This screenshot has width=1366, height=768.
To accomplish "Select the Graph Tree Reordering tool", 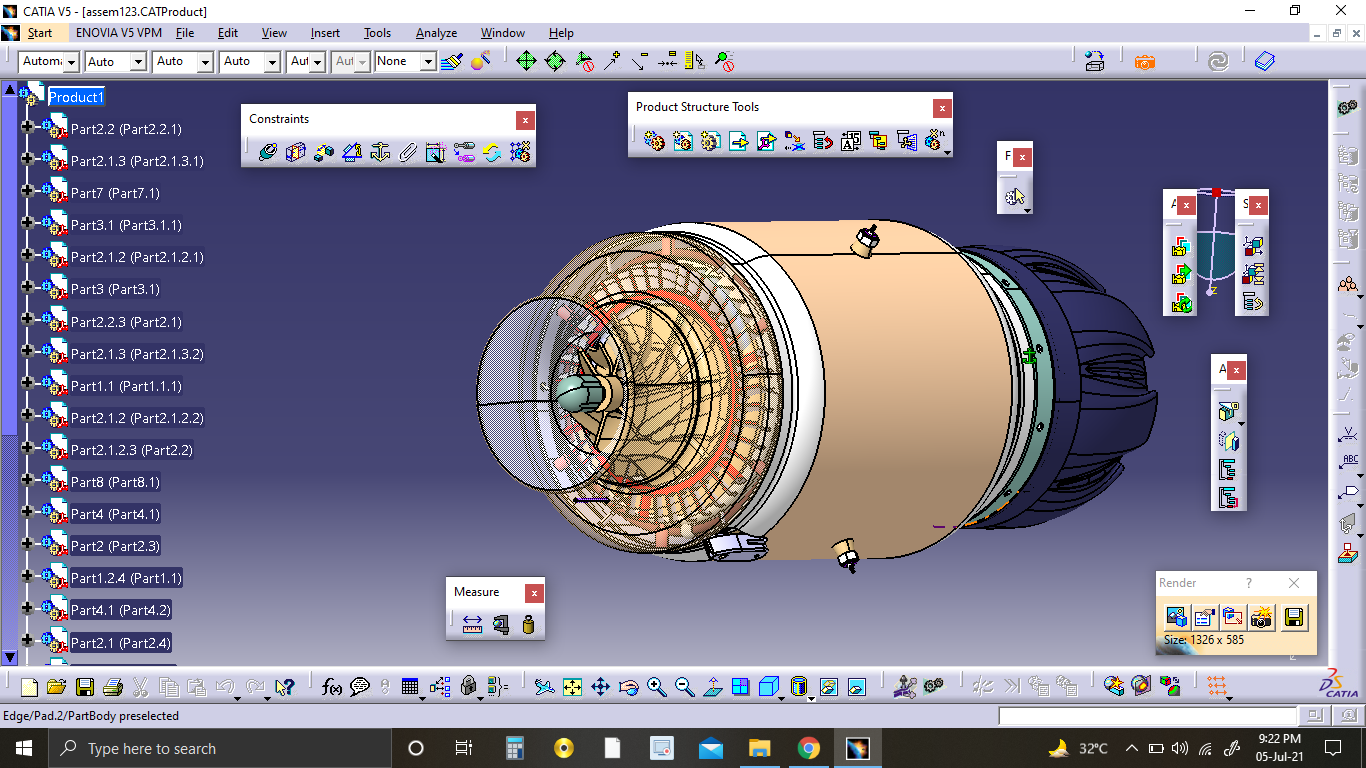I will 822,141.
